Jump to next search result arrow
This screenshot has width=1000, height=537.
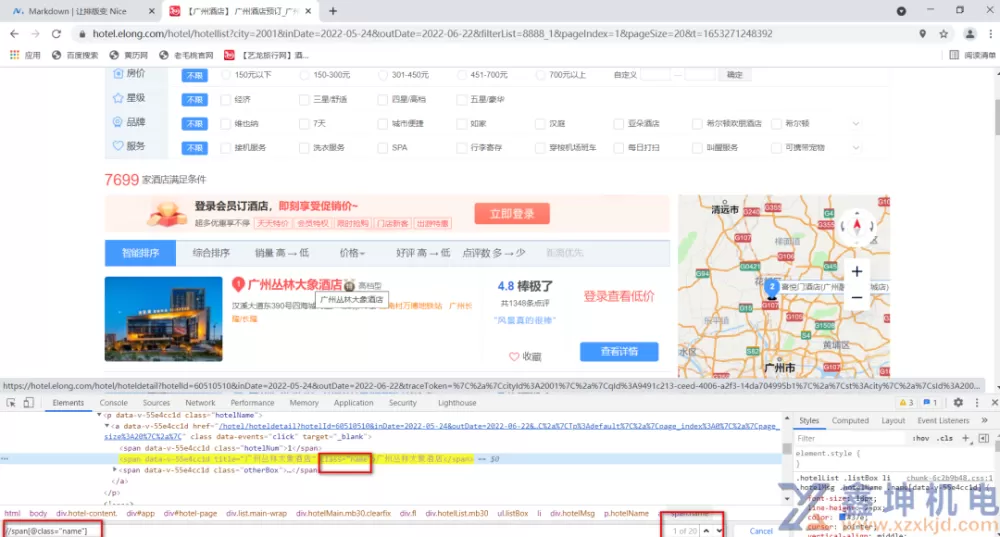click(719, 531)
